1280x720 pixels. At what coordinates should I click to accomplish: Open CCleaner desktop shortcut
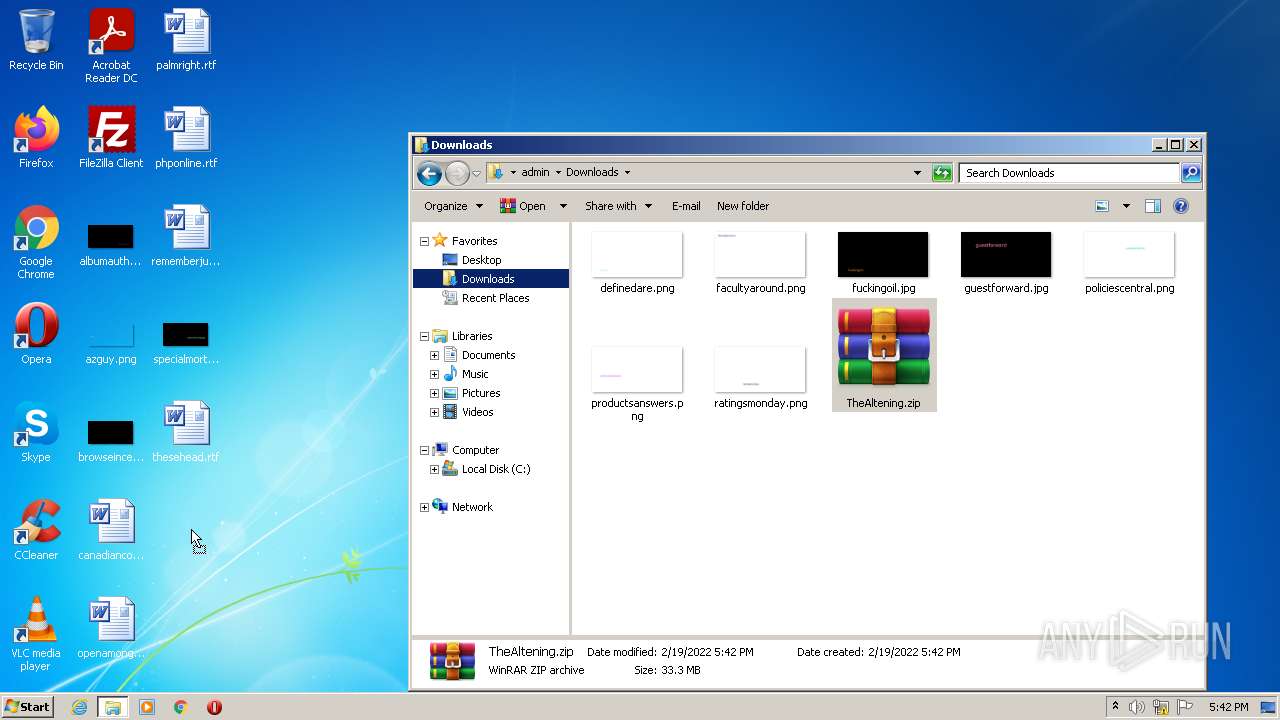tap(36, 530)
